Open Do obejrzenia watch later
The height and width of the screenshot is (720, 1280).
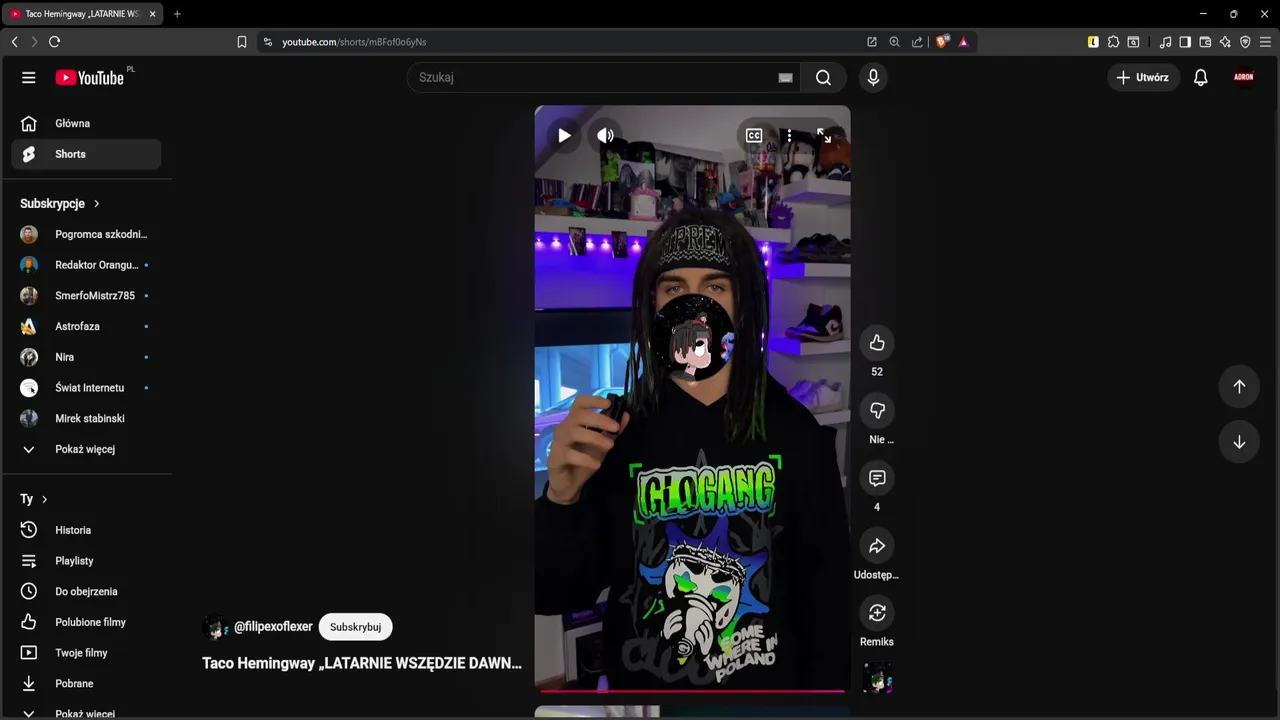coord(86,591)
